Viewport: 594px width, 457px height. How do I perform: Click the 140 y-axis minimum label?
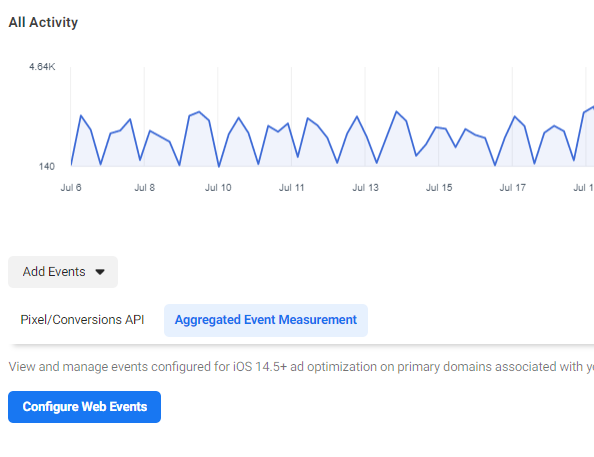point(47,166)
